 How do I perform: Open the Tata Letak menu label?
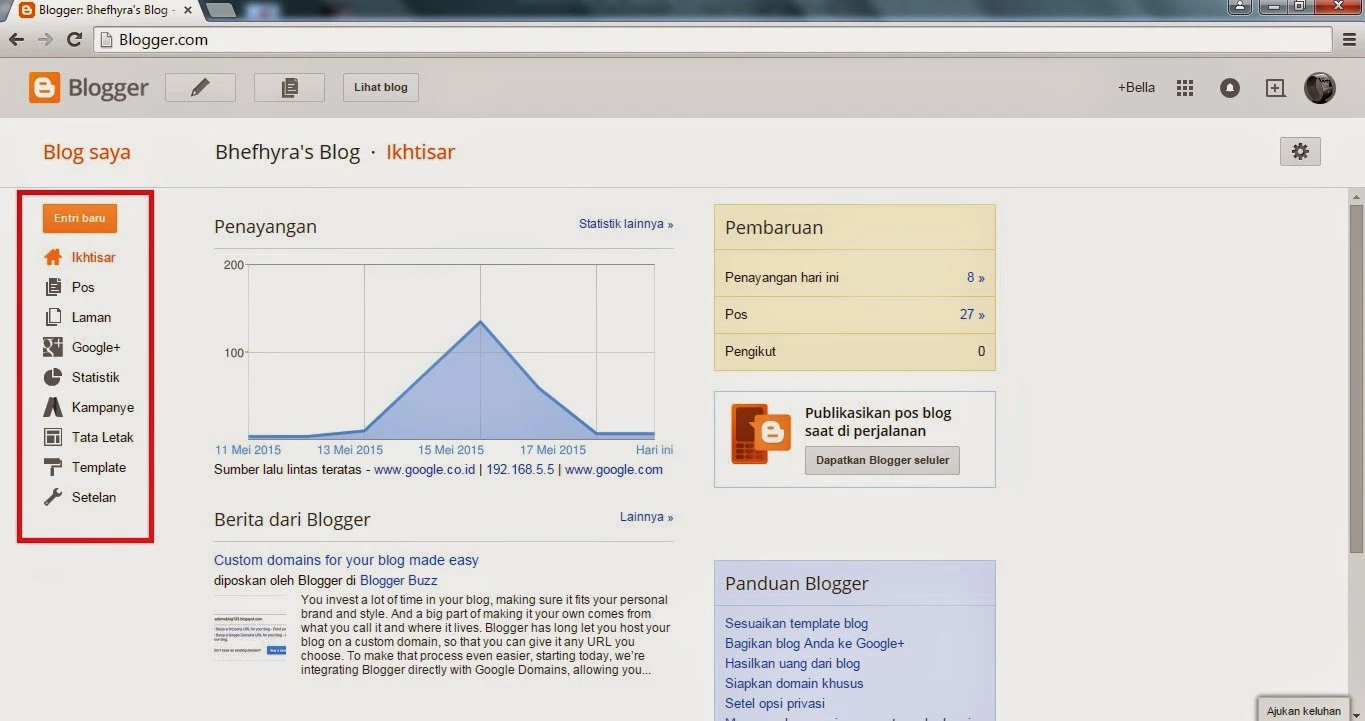103,437
